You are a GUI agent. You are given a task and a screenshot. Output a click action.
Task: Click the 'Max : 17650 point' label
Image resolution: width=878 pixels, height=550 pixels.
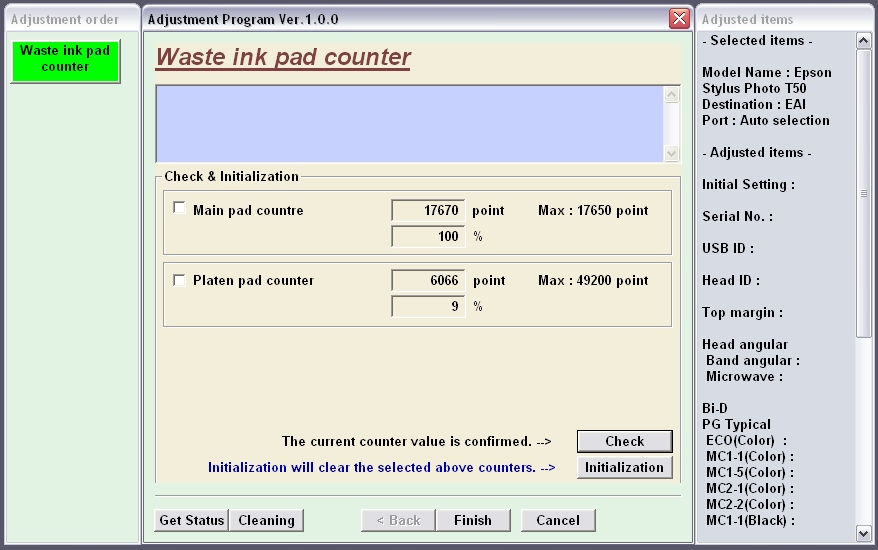[593, 211]
